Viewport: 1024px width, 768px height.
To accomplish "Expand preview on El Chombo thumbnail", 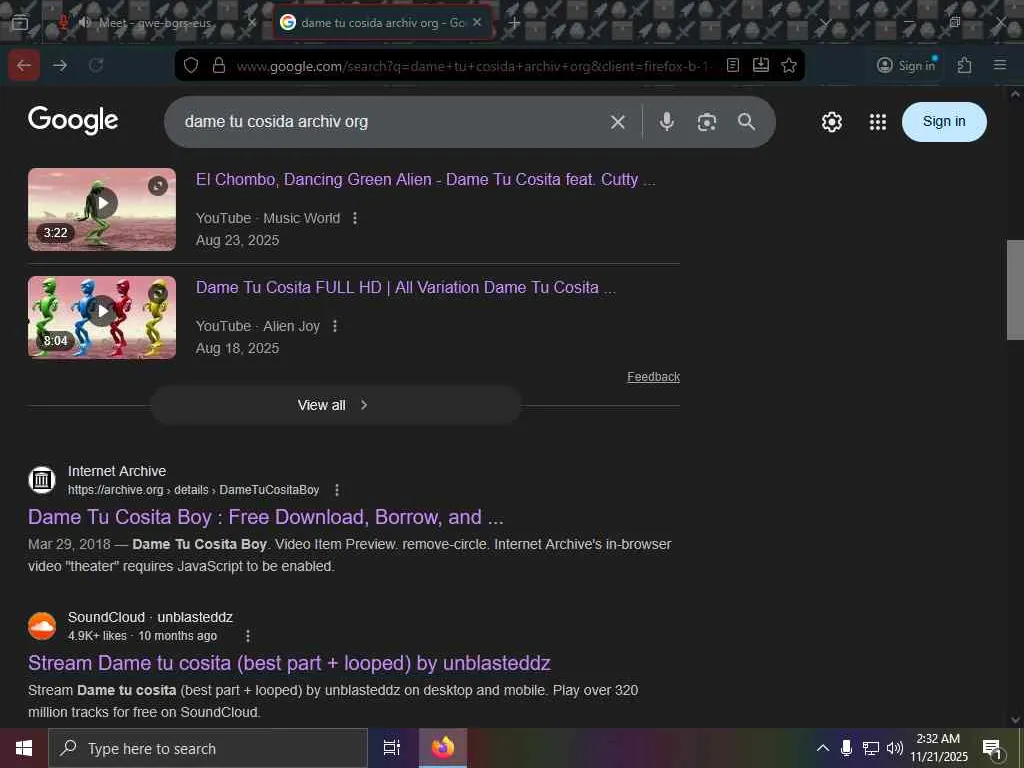I will 157,186.
